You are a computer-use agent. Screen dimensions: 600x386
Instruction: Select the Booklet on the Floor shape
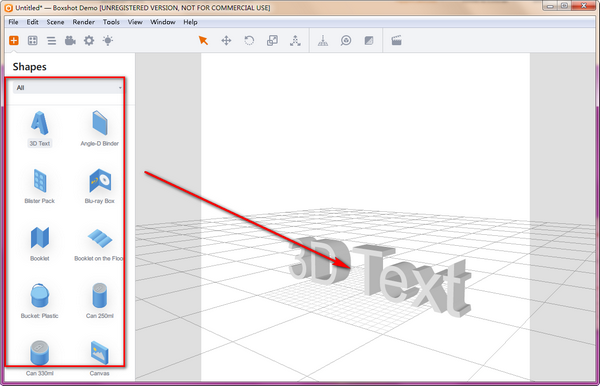tap(99, 244)
